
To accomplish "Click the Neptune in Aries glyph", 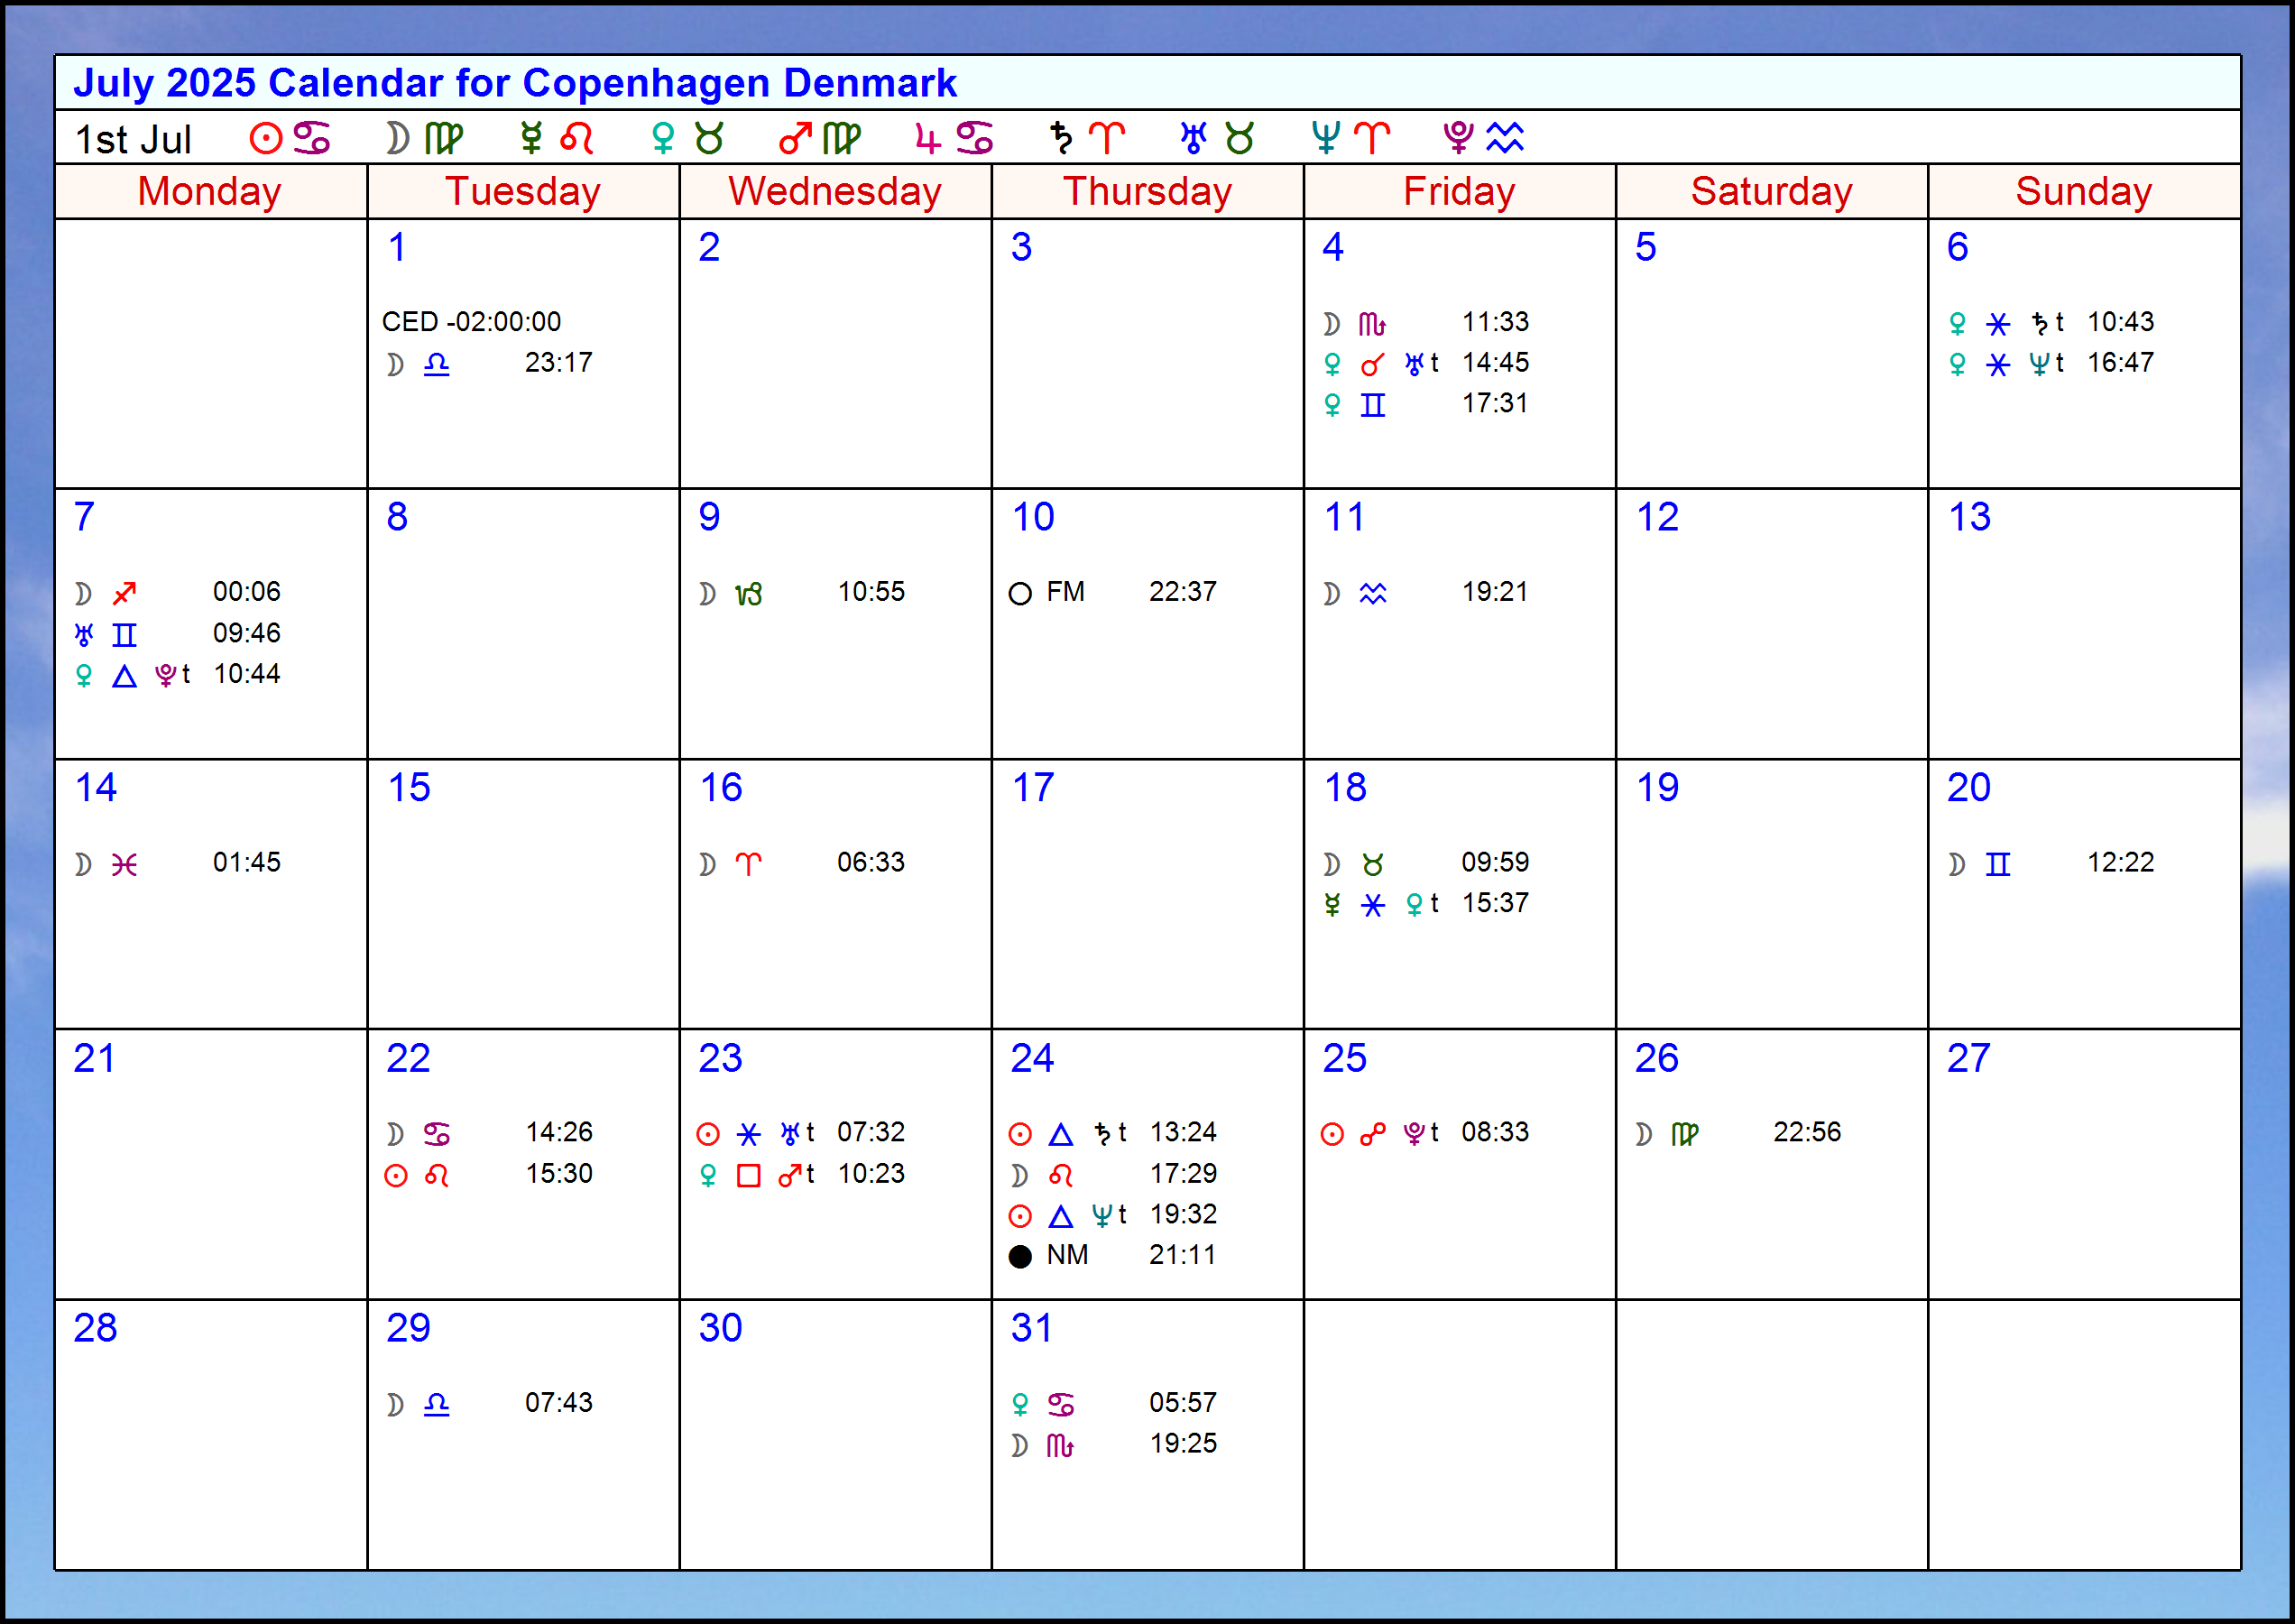I will pyautogui.click(x=1350, y=138).
